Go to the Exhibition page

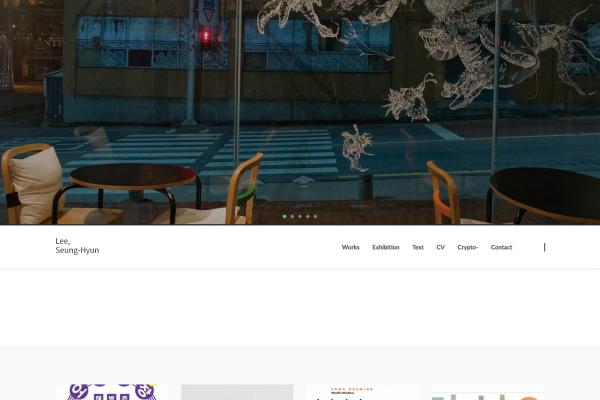coord(385,247)
